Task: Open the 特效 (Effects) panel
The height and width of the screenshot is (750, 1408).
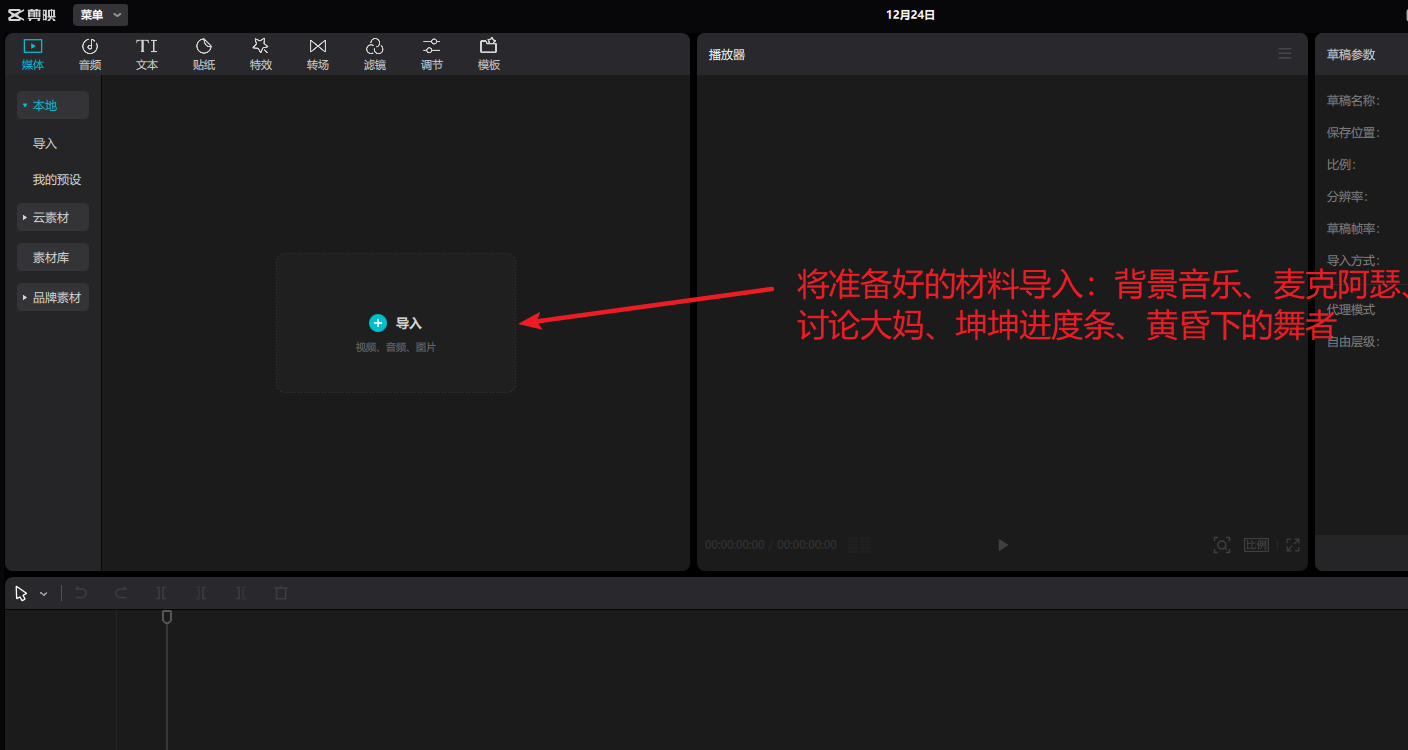Action: point(261,54)
